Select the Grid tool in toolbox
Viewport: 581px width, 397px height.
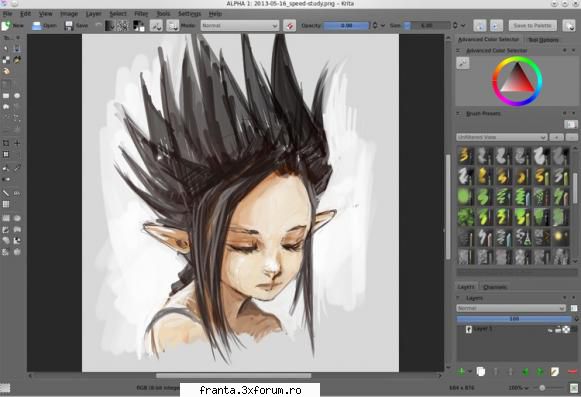[6, 204]
